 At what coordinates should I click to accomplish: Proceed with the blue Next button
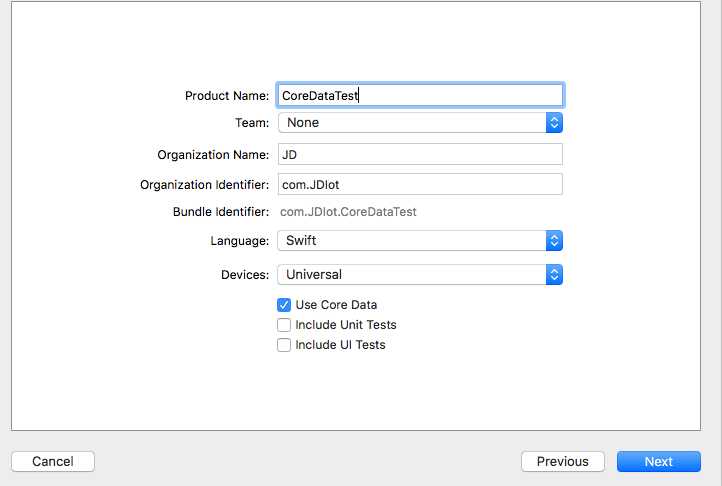[658, 461]
